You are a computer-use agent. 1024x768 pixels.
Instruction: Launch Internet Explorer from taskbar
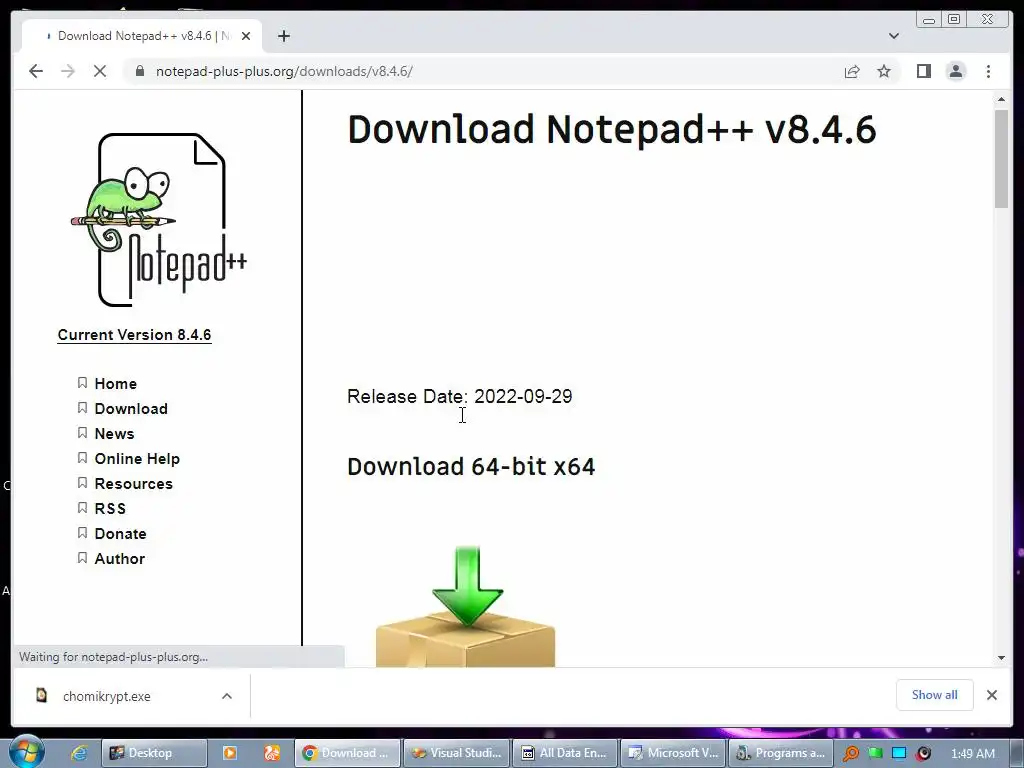[x=79, y=753]
